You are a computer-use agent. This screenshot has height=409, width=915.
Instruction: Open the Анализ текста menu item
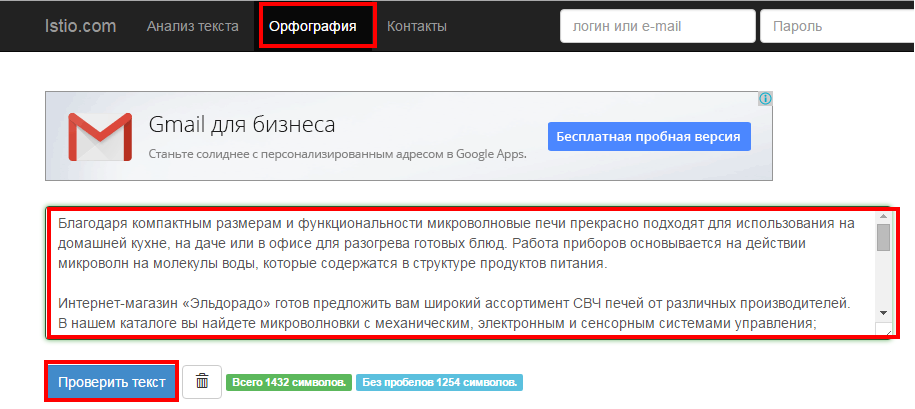tap(193, 26)
